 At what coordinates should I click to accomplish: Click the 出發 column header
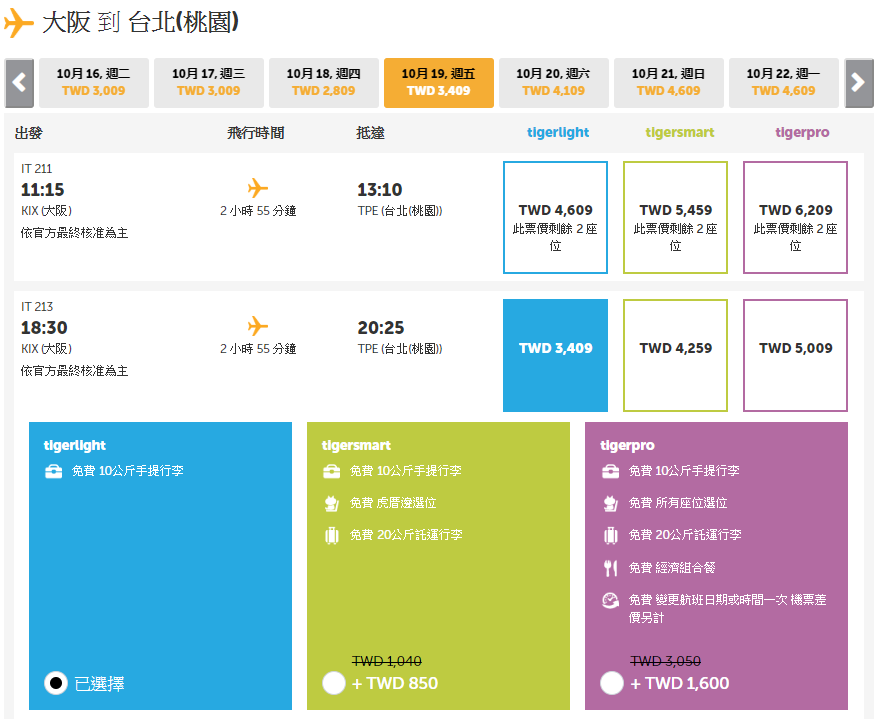(29, 133)
